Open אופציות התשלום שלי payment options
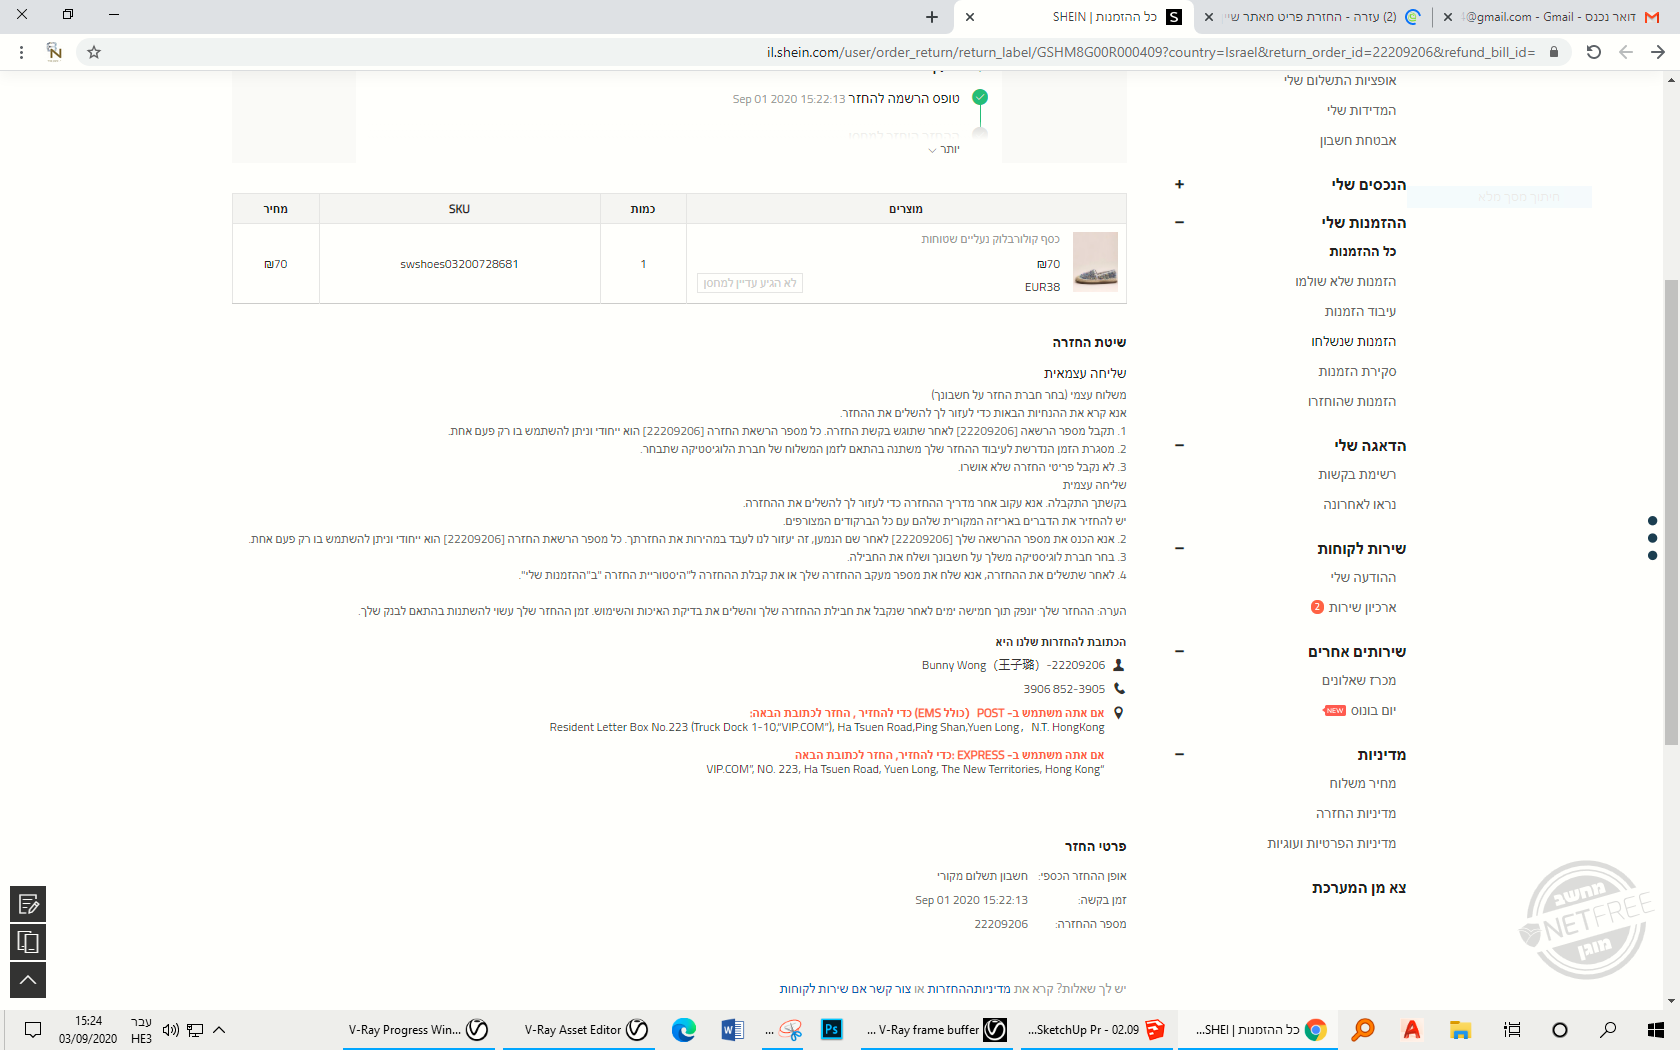Screen dimensions: 1680x1050 coord(1340,80)
